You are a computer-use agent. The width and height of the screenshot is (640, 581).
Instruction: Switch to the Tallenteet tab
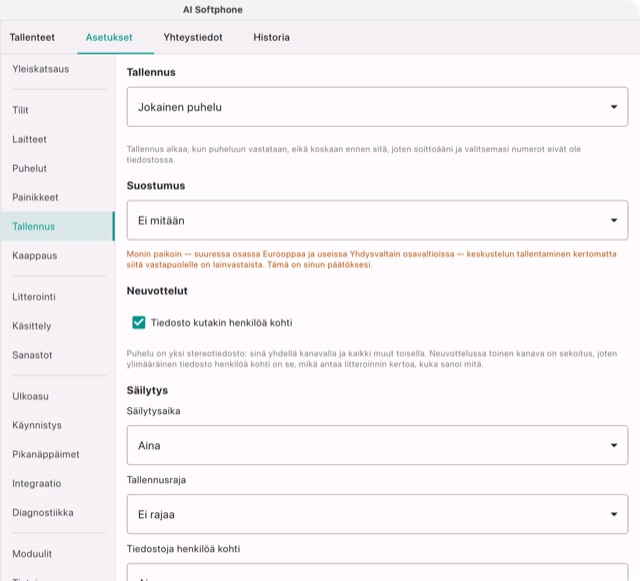point(32,37)
